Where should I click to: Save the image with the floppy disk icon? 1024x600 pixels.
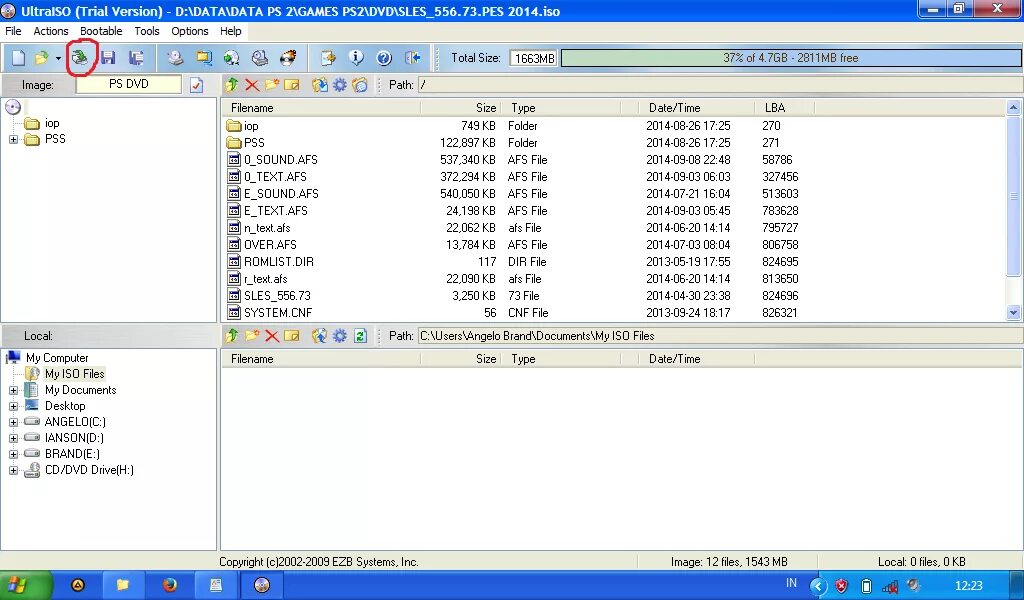108,58
